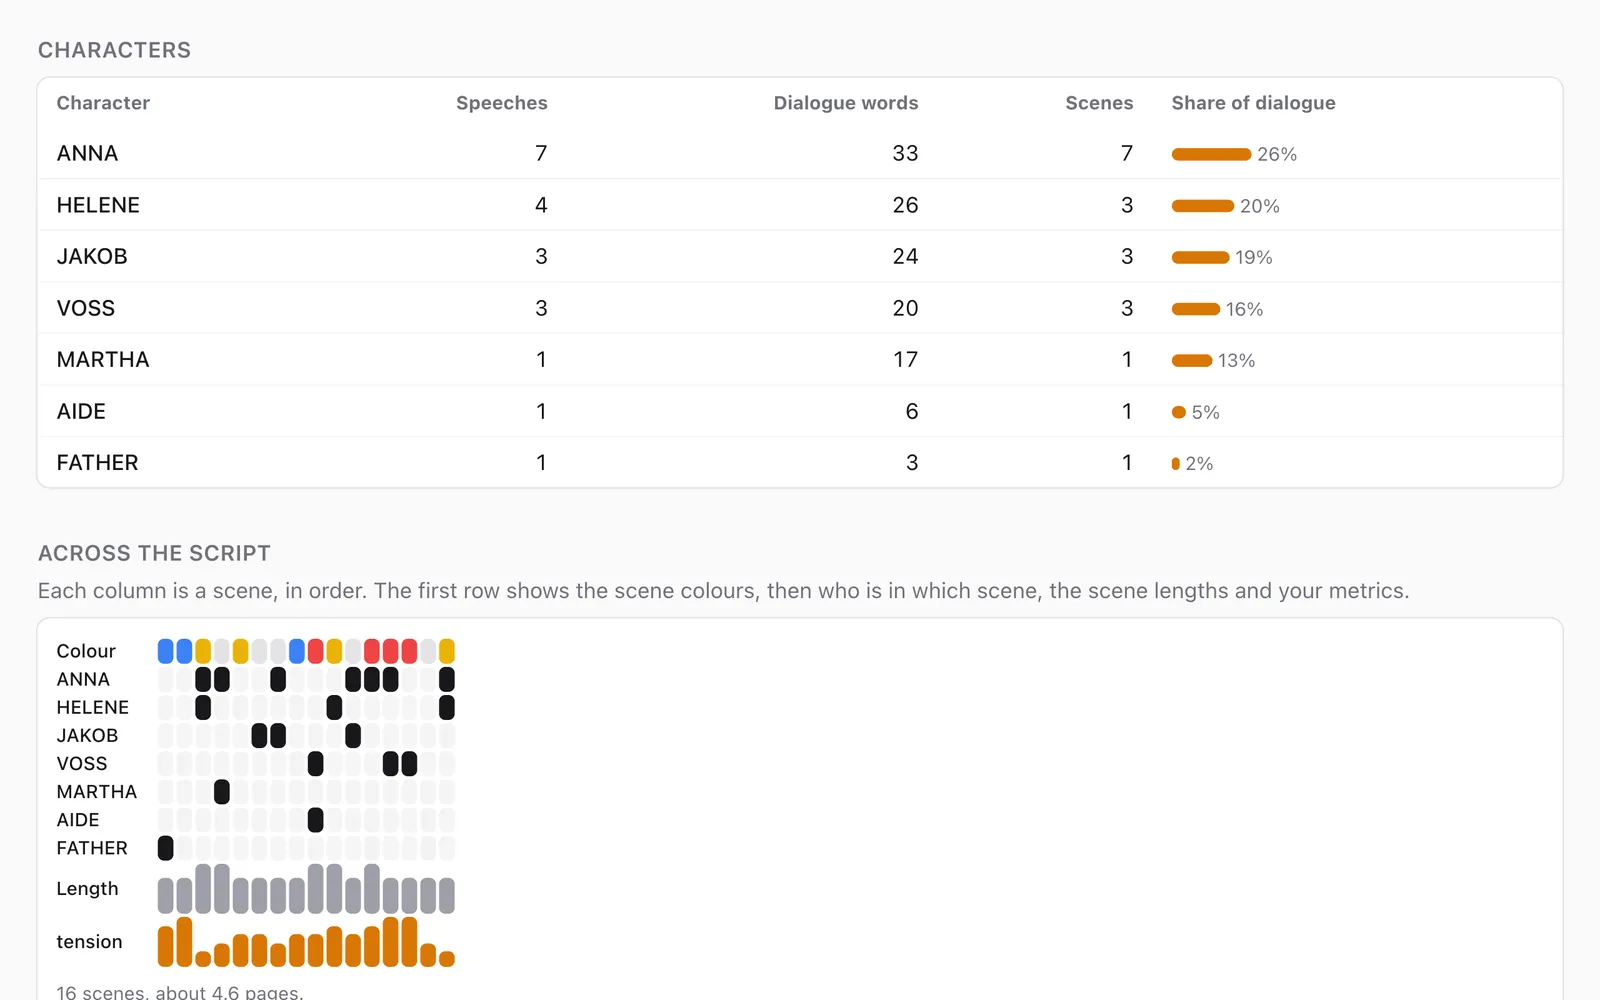
Task: Click the Scenes column header
Action: [x=1099, y=103]
